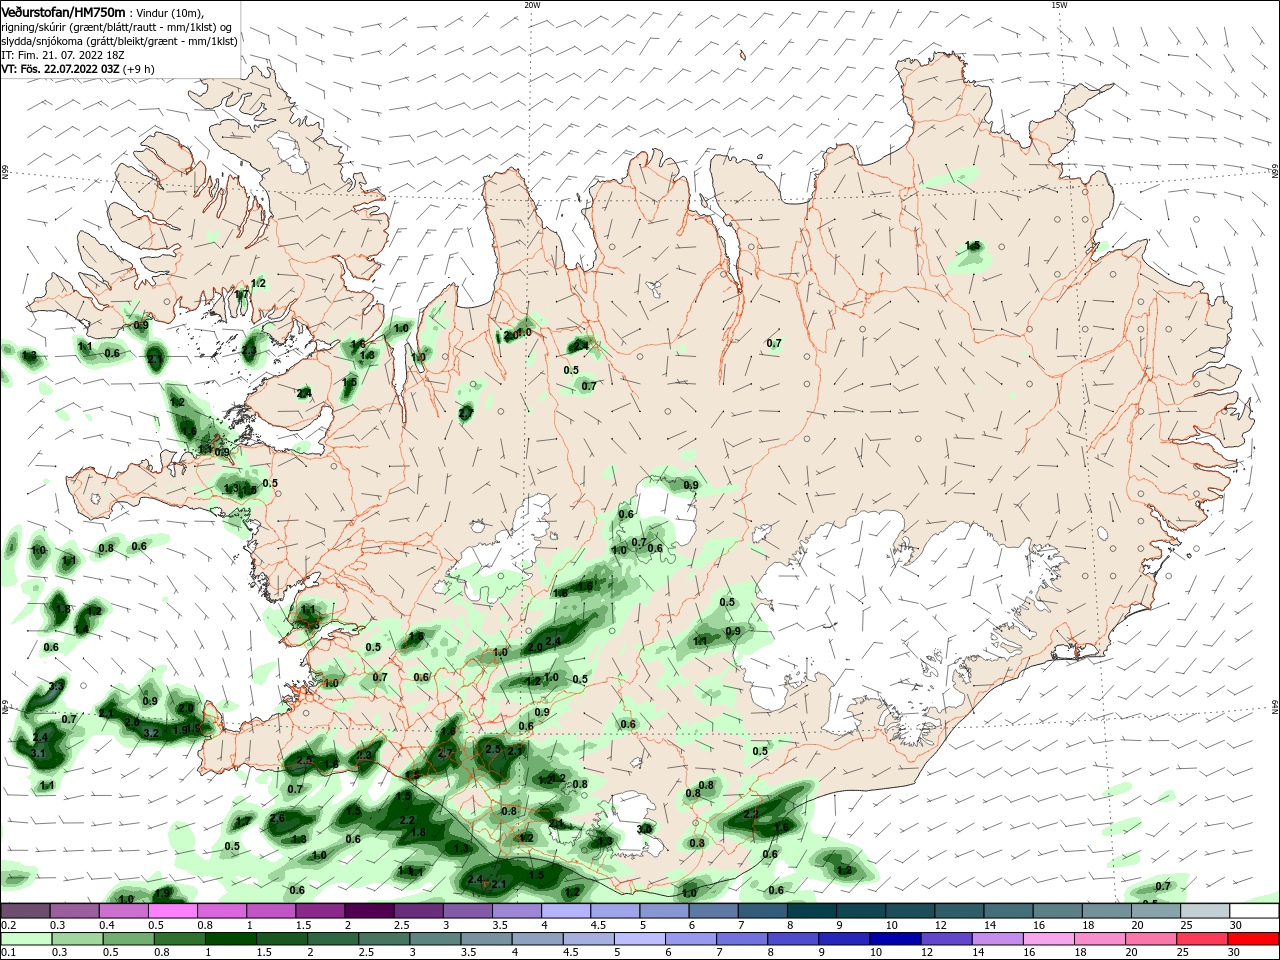Pick the darkest green 1 mm rain swatch

coord(228,939)
